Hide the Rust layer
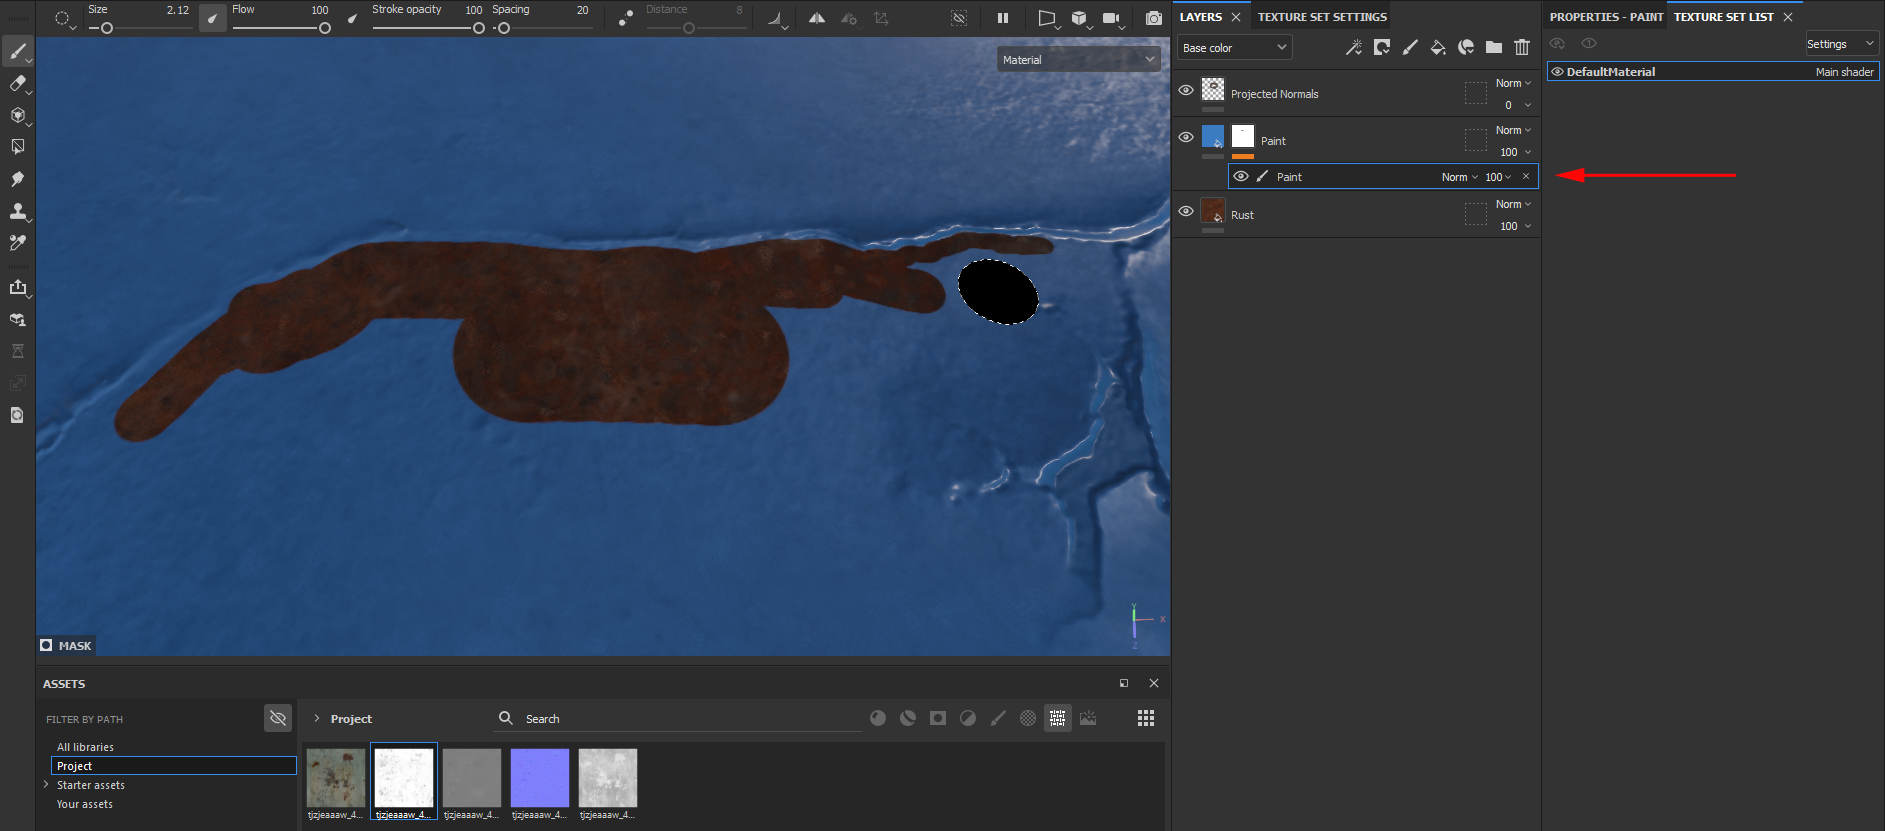Viewport: 1885px width, 831px height. click(1186, 211)
